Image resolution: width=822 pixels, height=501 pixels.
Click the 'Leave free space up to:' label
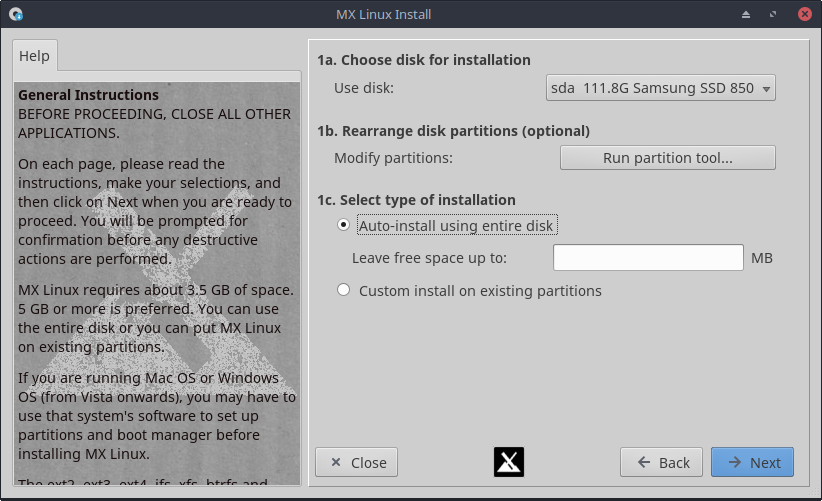(429, 258)
